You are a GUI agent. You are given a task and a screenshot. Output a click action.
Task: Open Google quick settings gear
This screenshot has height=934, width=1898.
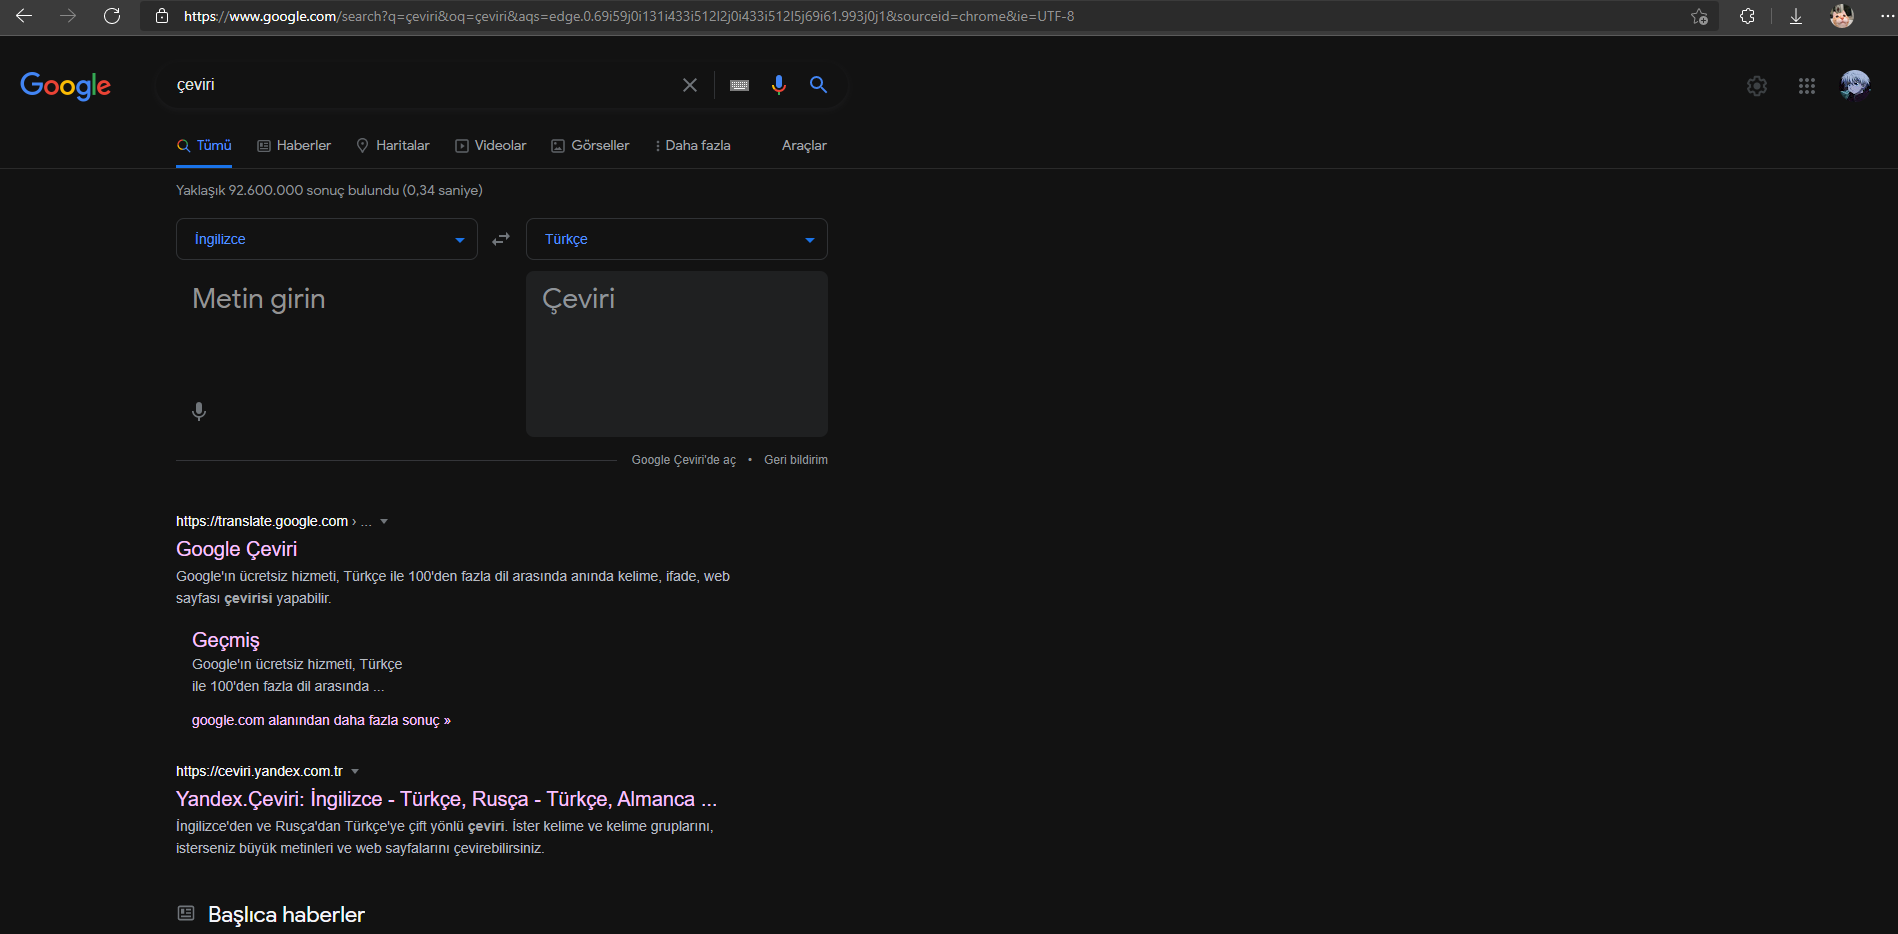pyautogui.click(x=1757, y=86)
